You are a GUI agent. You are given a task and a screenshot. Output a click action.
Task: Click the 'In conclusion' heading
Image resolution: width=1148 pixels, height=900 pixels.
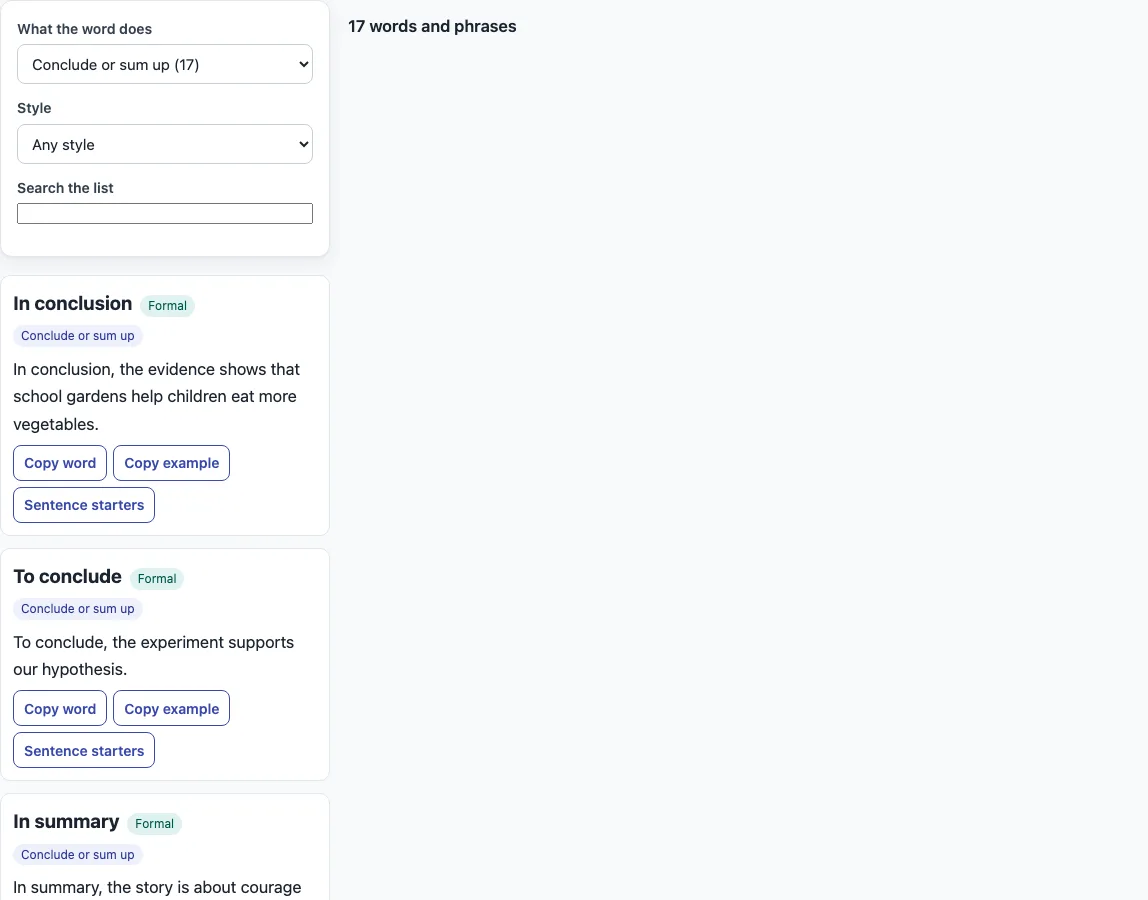[72, 304]
